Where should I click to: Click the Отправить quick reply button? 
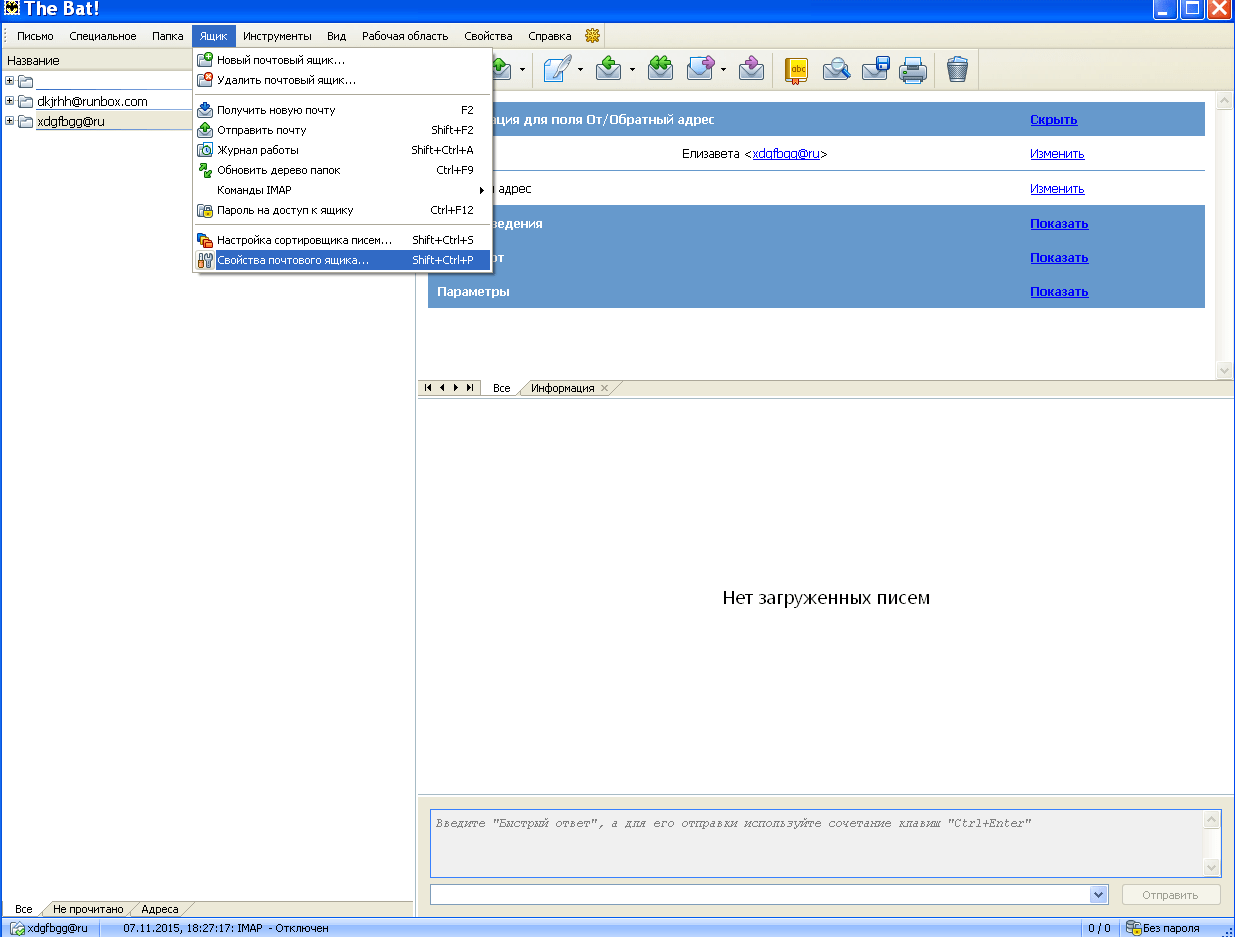coord(1172,895)
